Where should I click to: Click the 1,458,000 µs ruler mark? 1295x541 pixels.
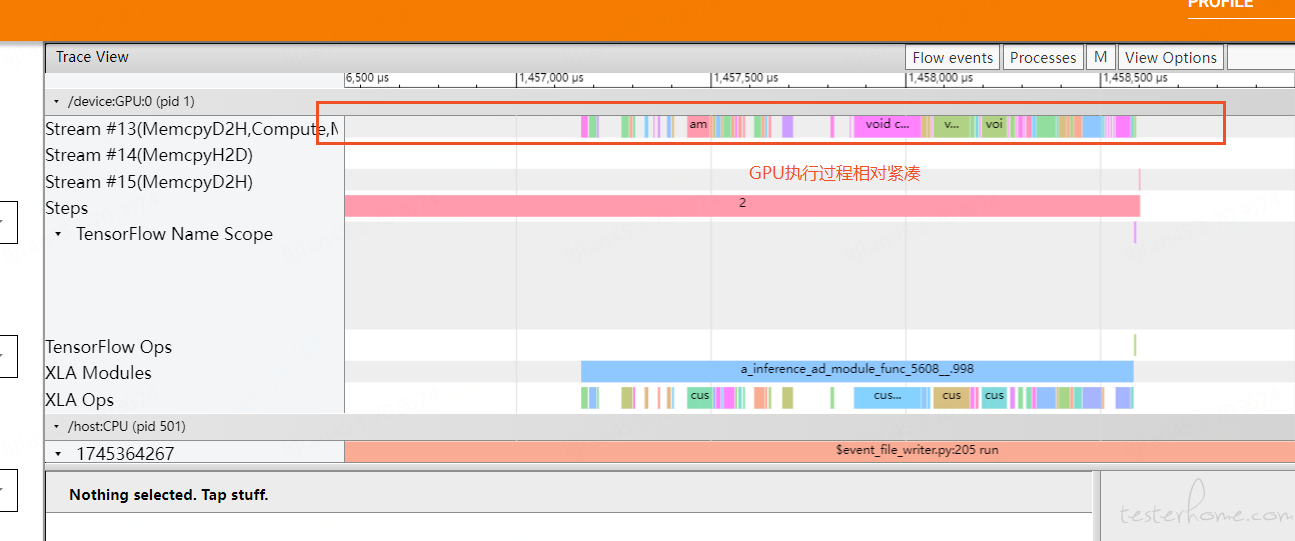pos(941,78)
